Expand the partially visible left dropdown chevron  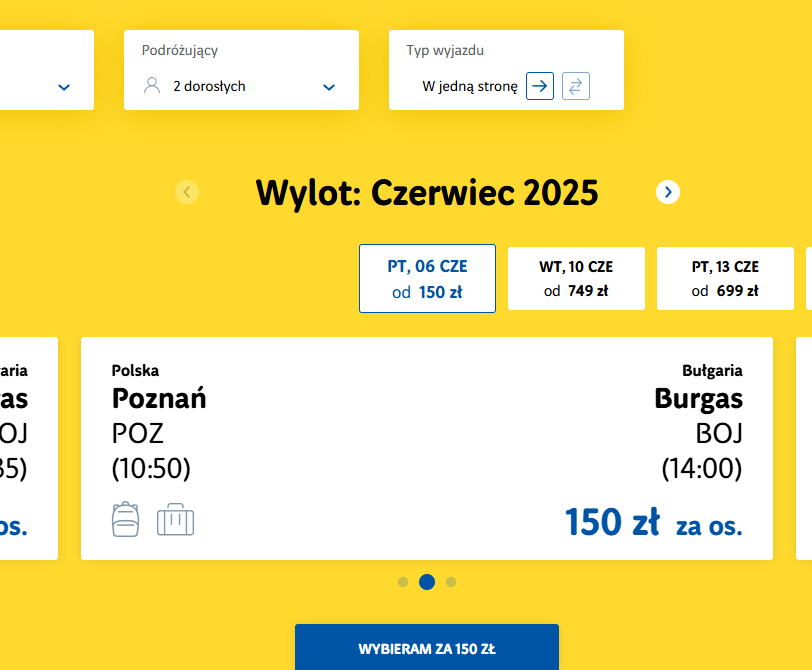tap(64, 87)
